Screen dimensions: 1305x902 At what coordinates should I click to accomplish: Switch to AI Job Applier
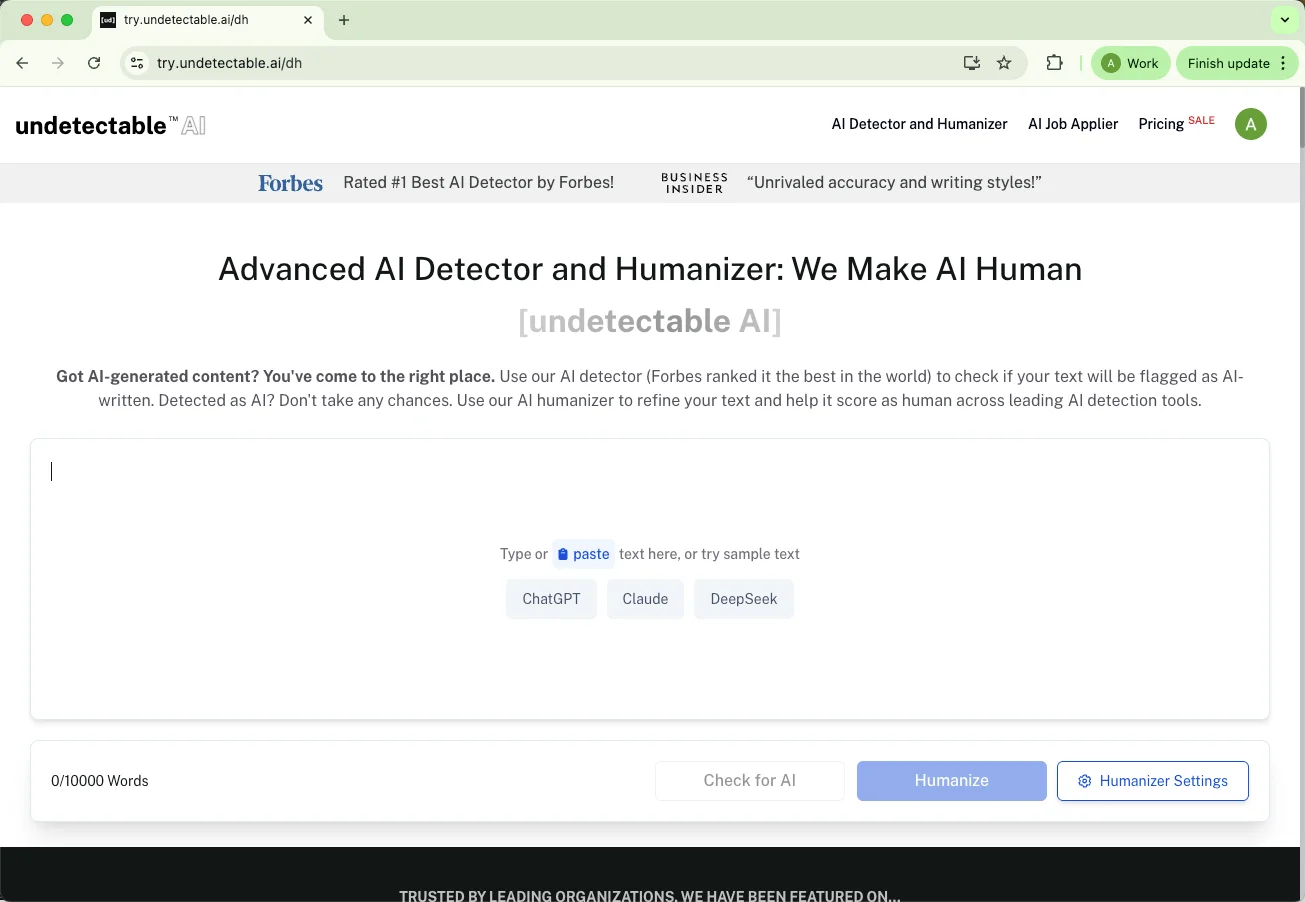pyautogui.click(x=1073, y=124)
